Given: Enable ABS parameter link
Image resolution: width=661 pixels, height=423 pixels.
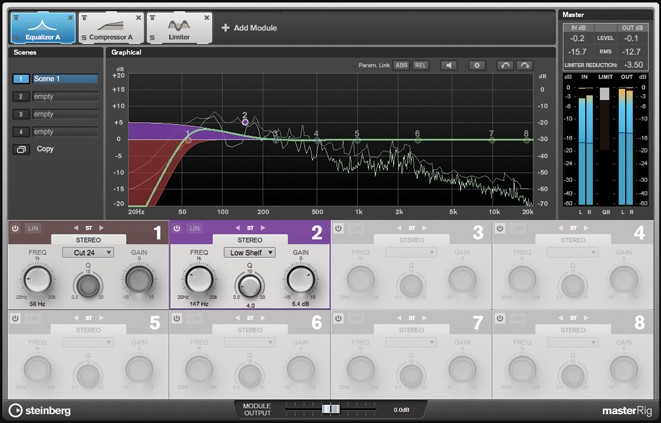Looking at the screenshot, I should tap(401, 65).
